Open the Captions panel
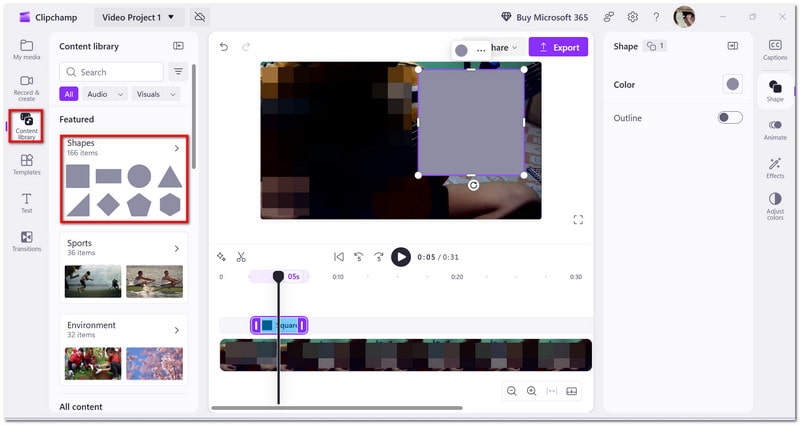Viewport: 800px width, 425px height. coord(775,50)
